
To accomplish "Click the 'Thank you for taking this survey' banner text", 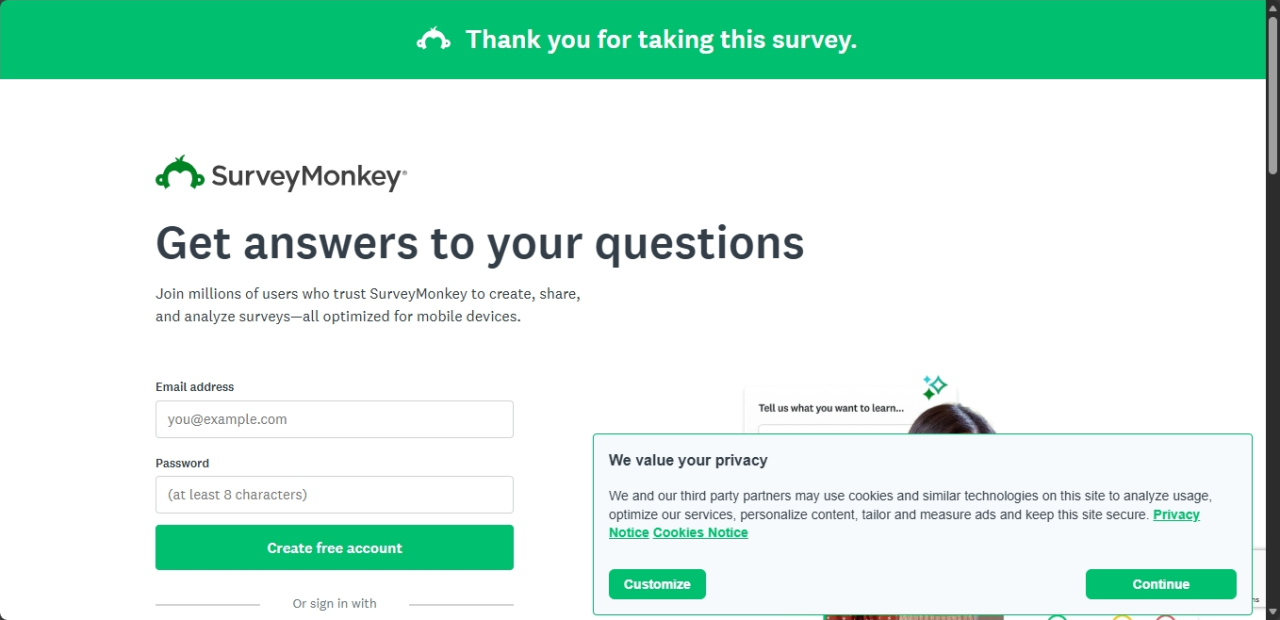I will click(x=661, y=40).
